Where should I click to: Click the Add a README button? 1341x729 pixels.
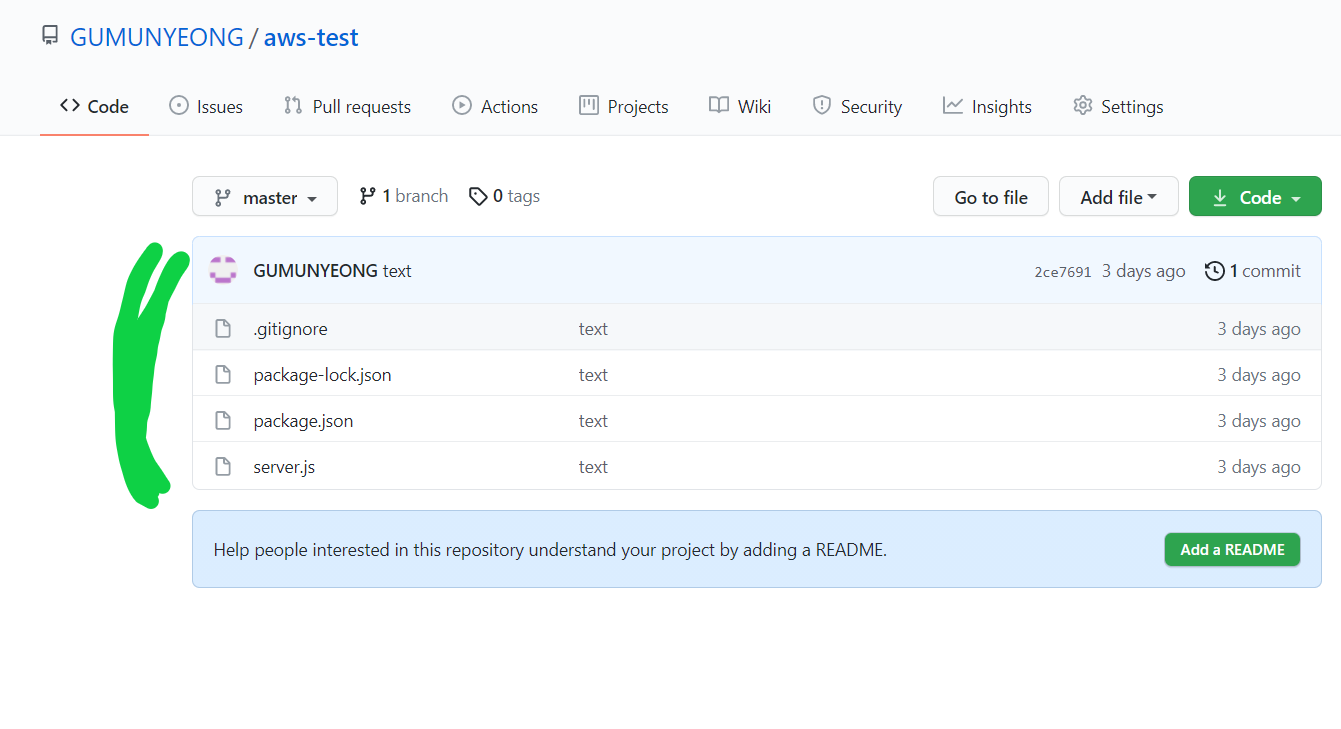(1232, 549)
